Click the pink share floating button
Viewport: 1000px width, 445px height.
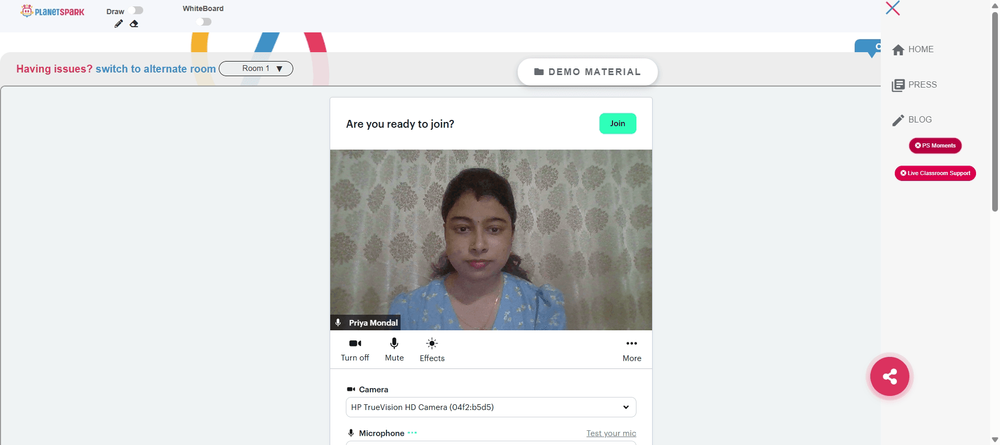(x=890, y=376)
